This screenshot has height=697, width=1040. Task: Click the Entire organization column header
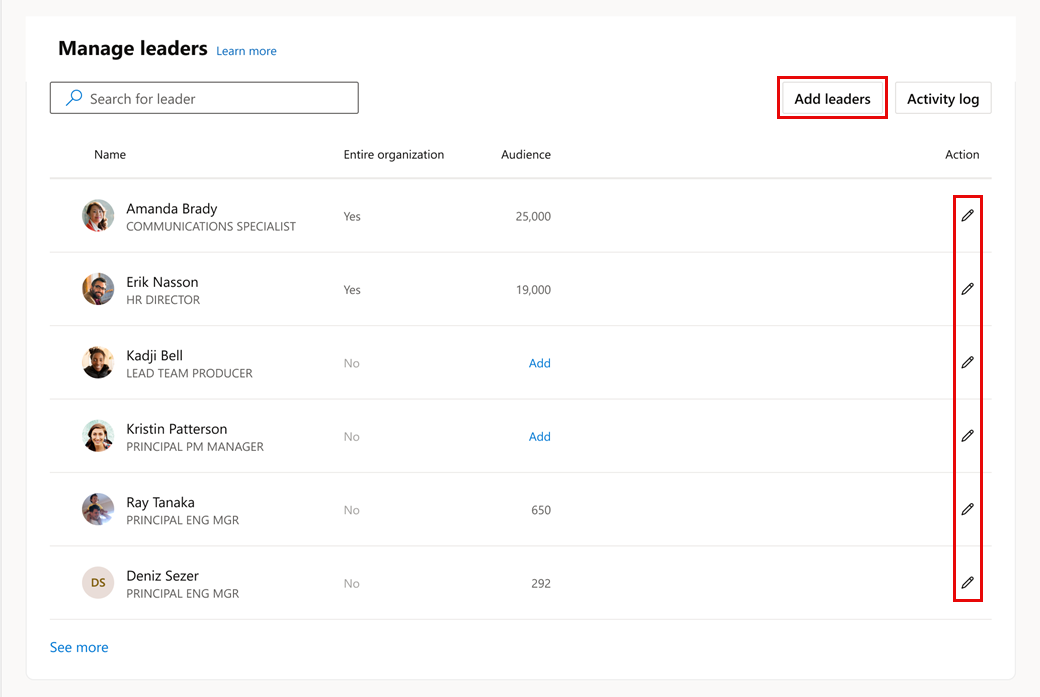click(x=393, y=155)
